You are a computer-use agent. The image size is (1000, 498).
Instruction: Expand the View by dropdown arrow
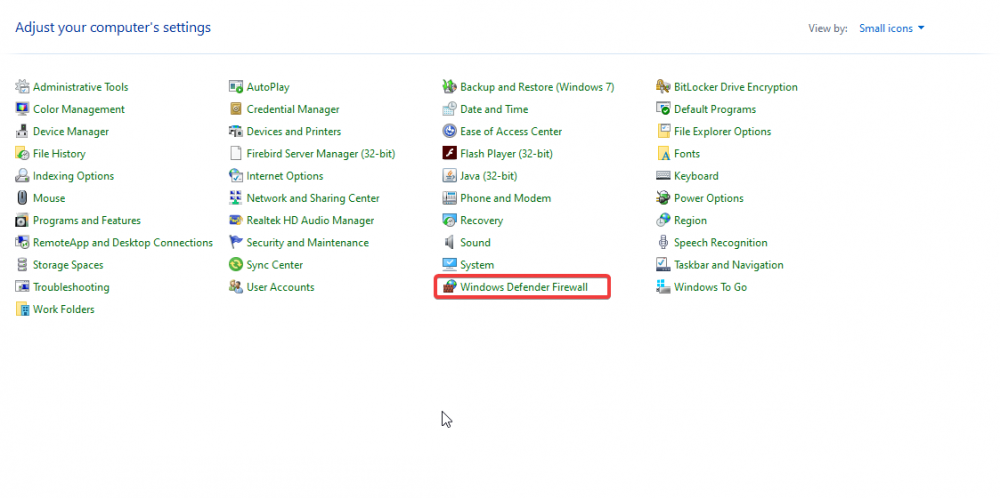(x=921, y=28)
